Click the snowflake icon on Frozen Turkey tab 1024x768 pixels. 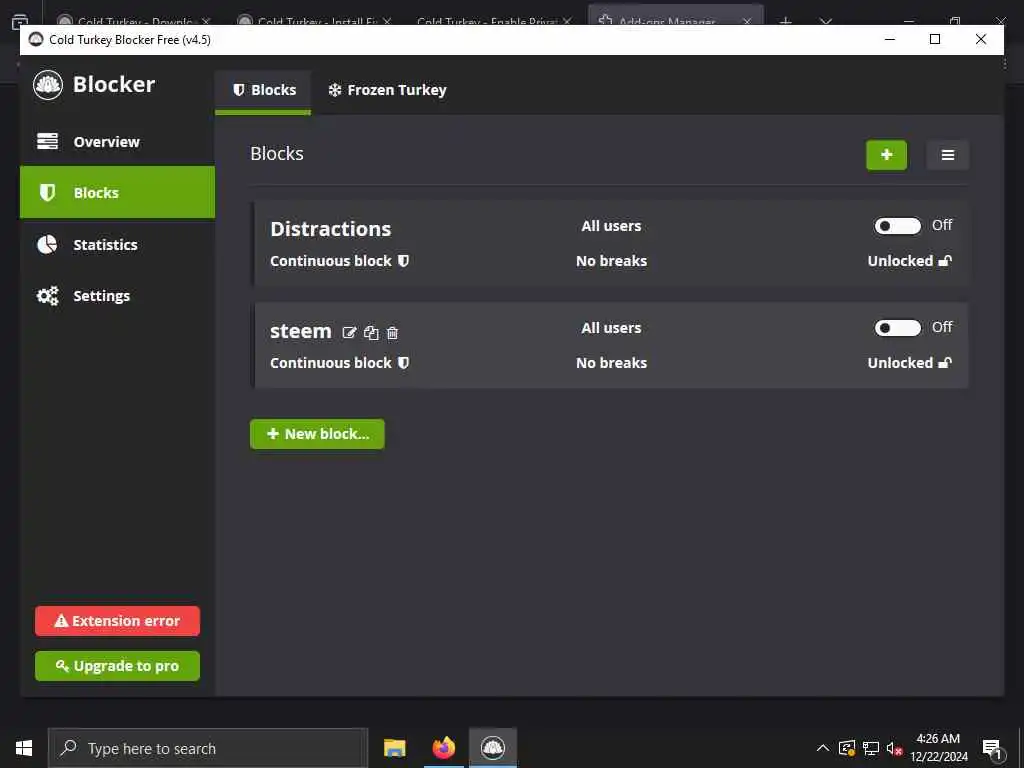click(335, 90)
